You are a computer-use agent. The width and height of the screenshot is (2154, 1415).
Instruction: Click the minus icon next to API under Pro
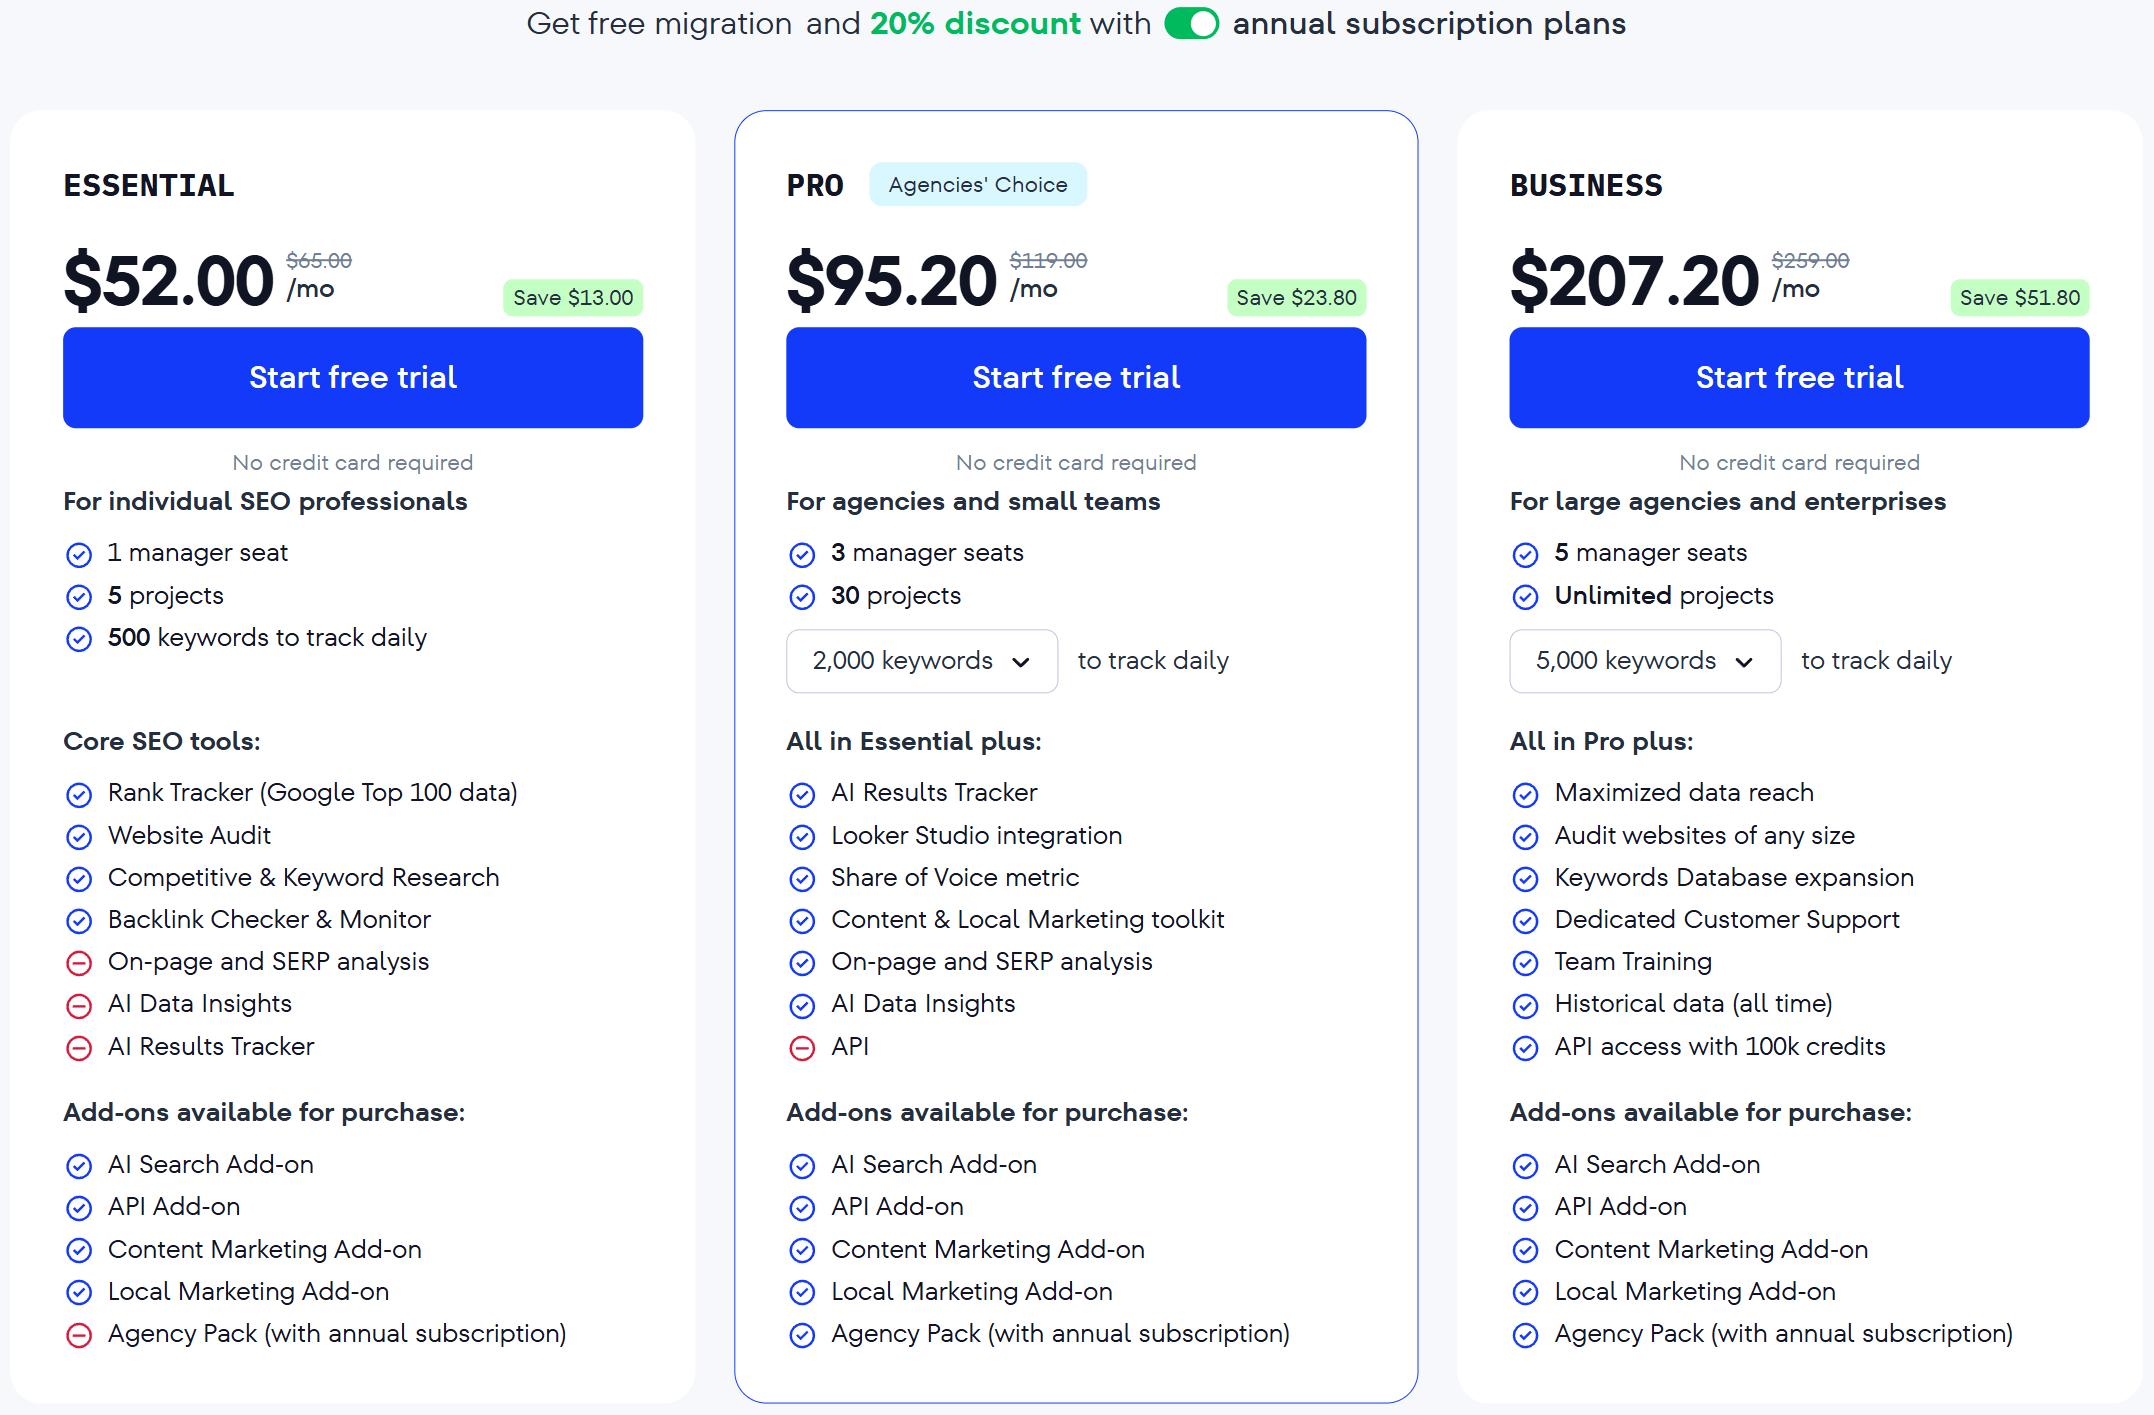[803, 1048]
